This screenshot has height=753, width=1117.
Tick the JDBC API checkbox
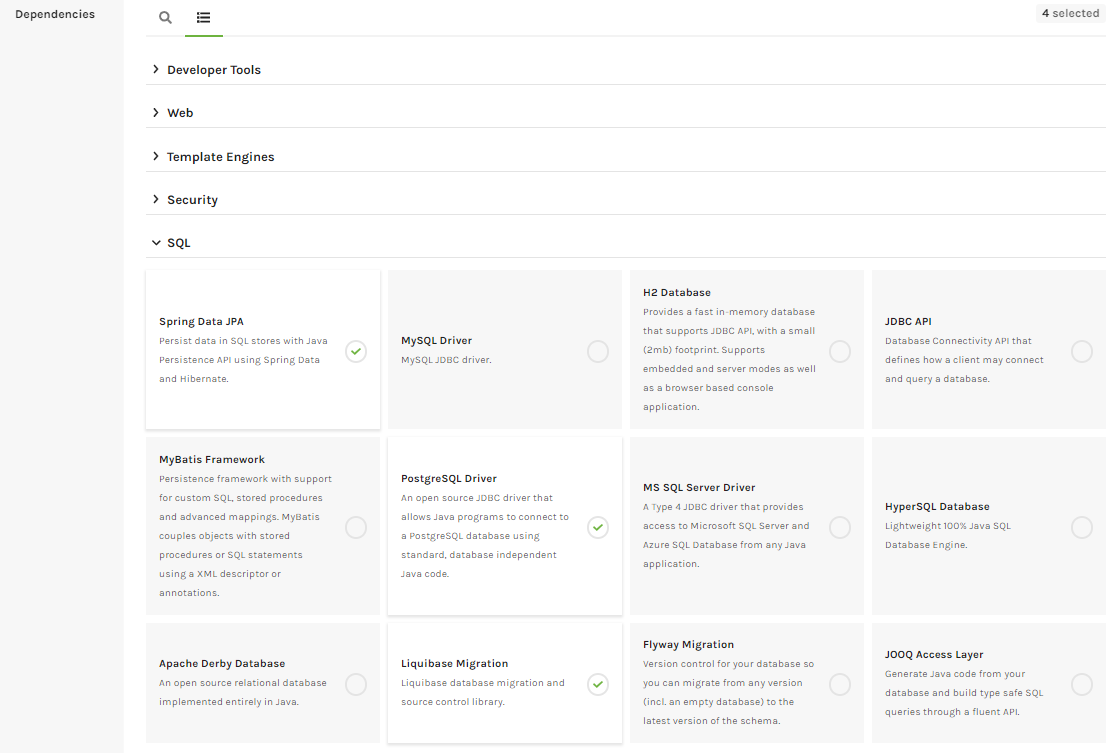1081,351
